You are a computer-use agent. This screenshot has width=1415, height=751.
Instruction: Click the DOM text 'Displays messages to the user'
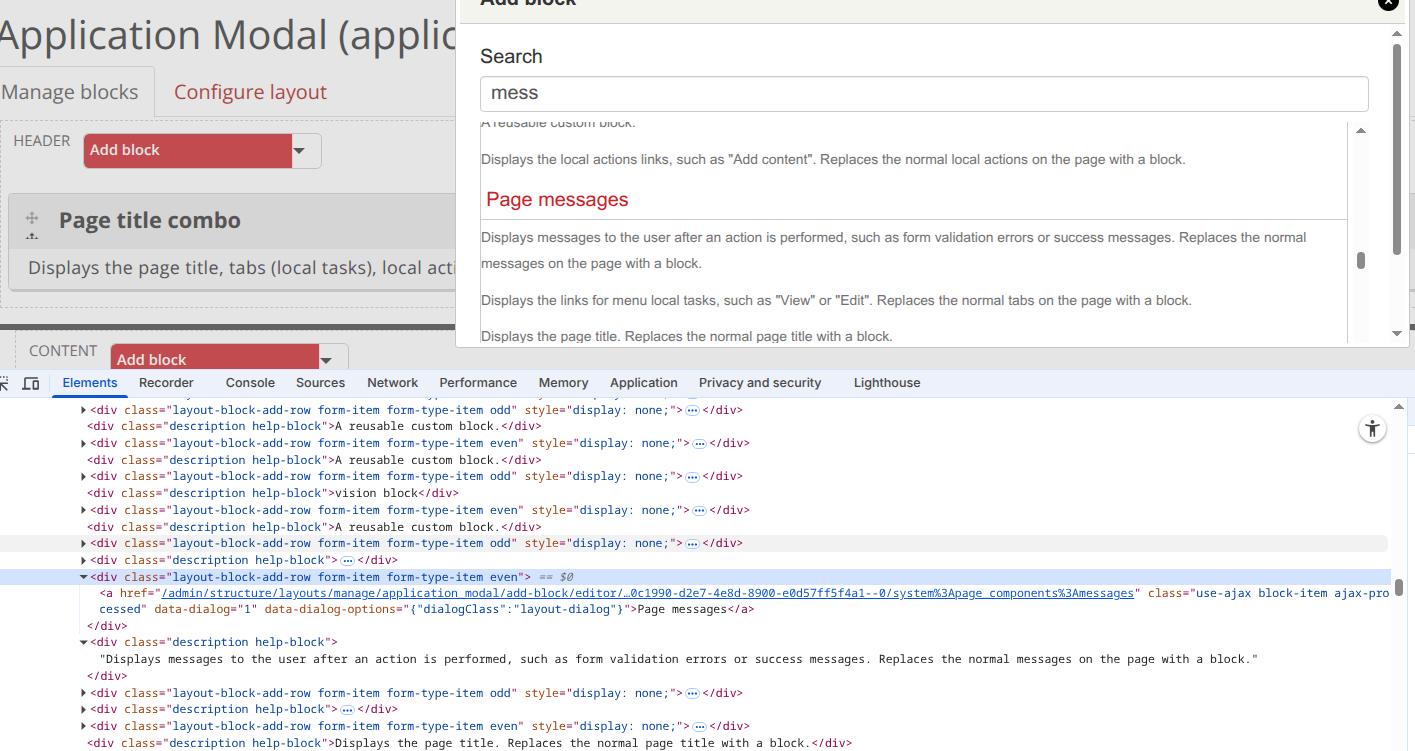(x=678, y=659)
